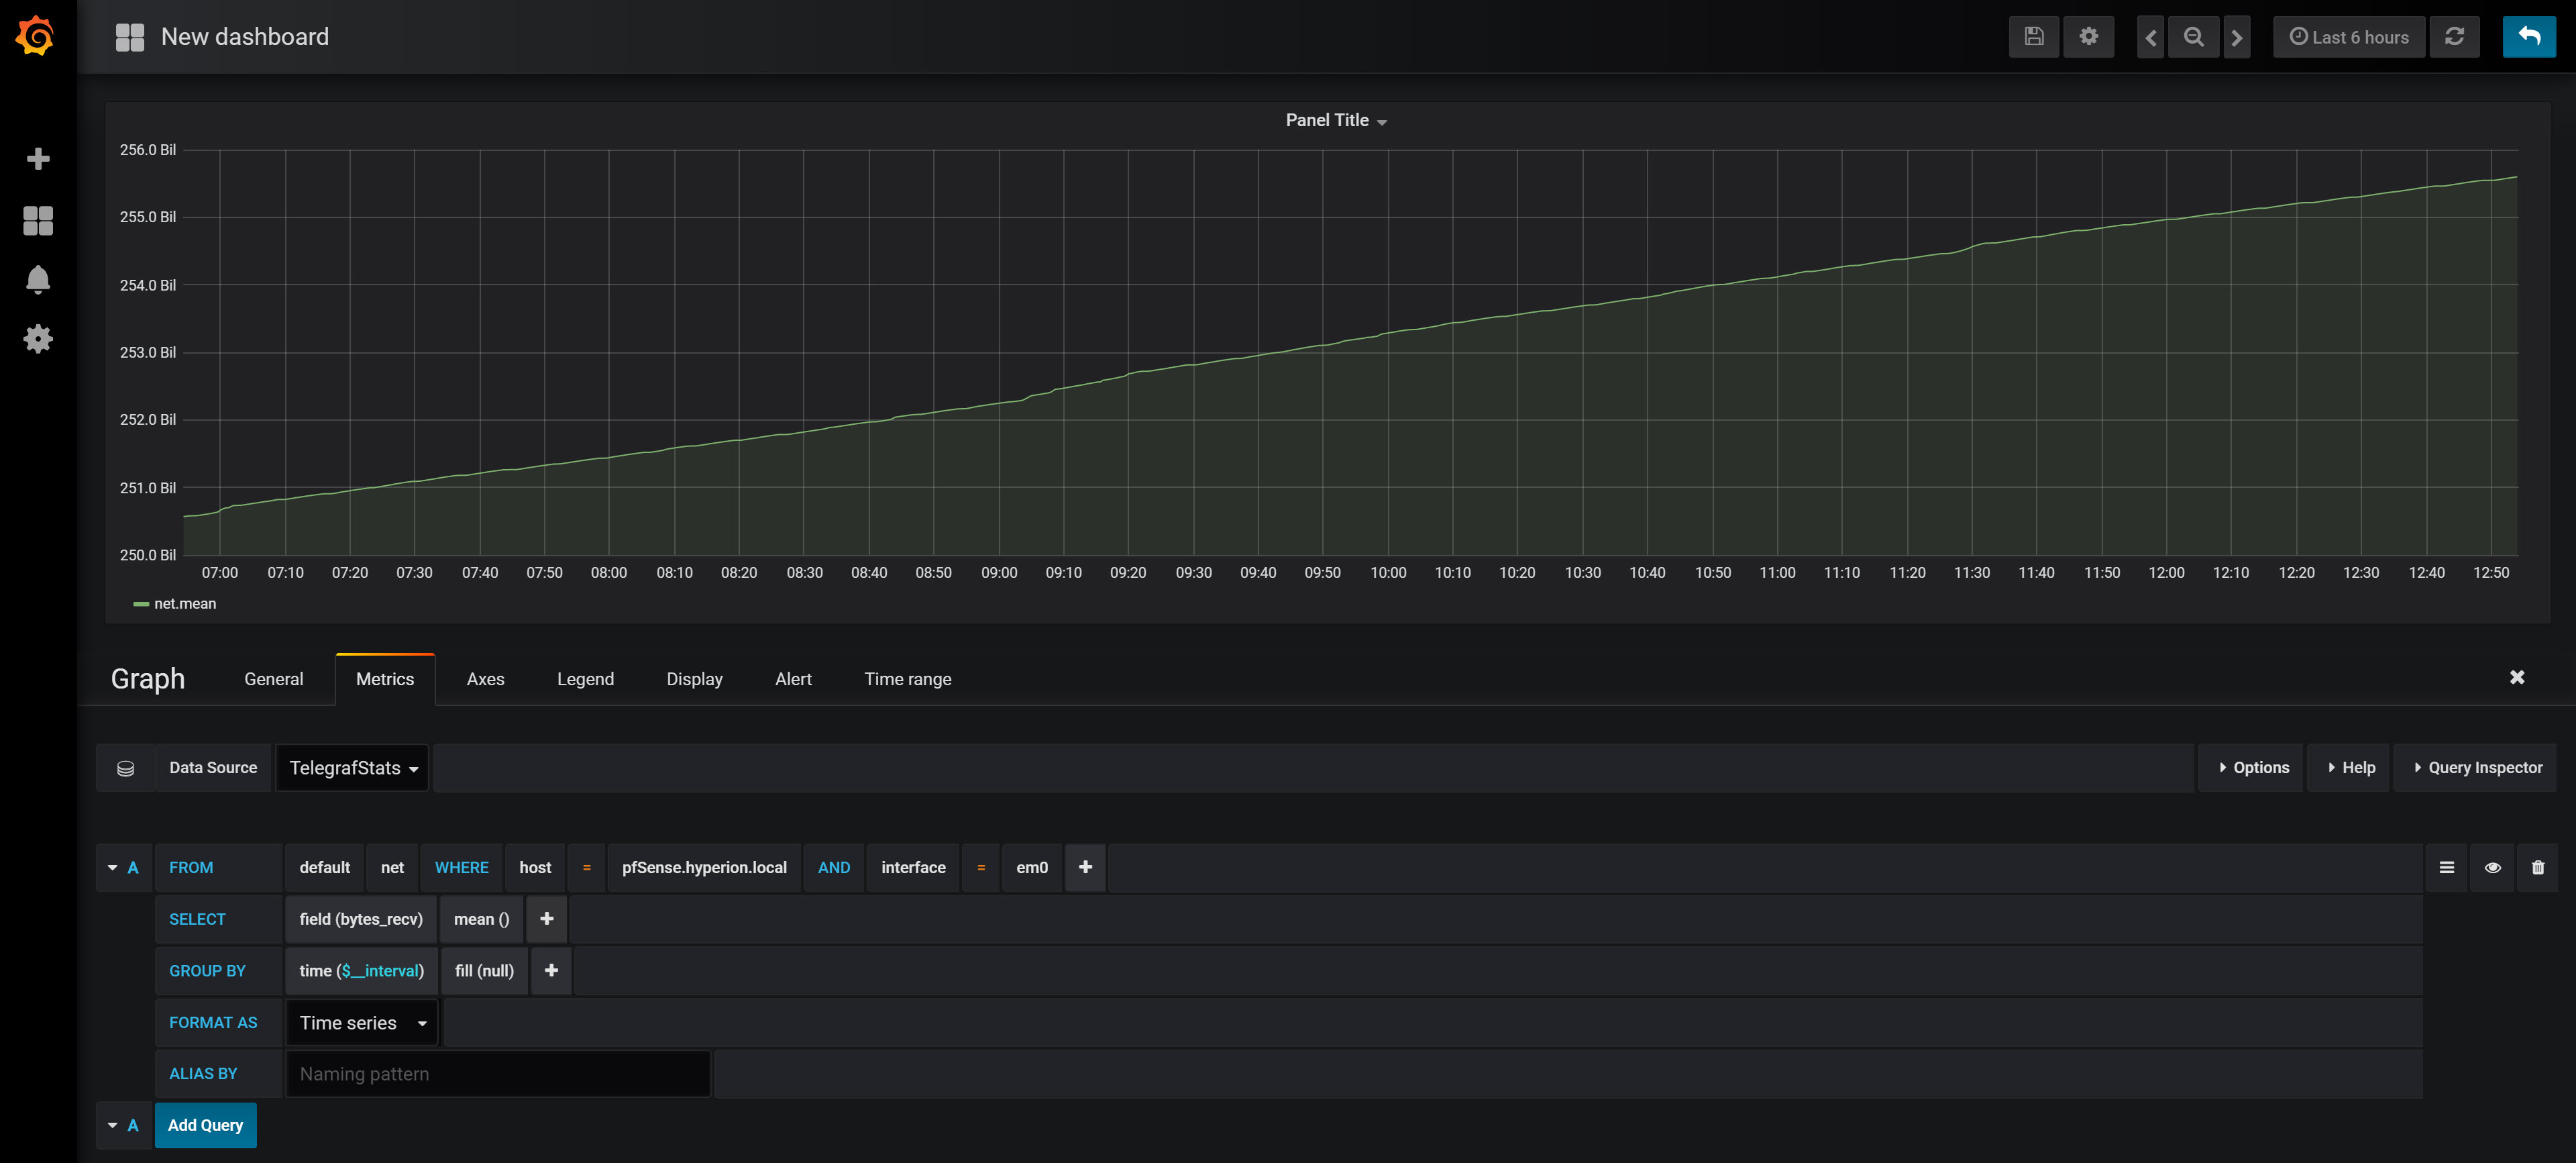
Task: Expand the Query Inspector section
Action: (2476, 768)
